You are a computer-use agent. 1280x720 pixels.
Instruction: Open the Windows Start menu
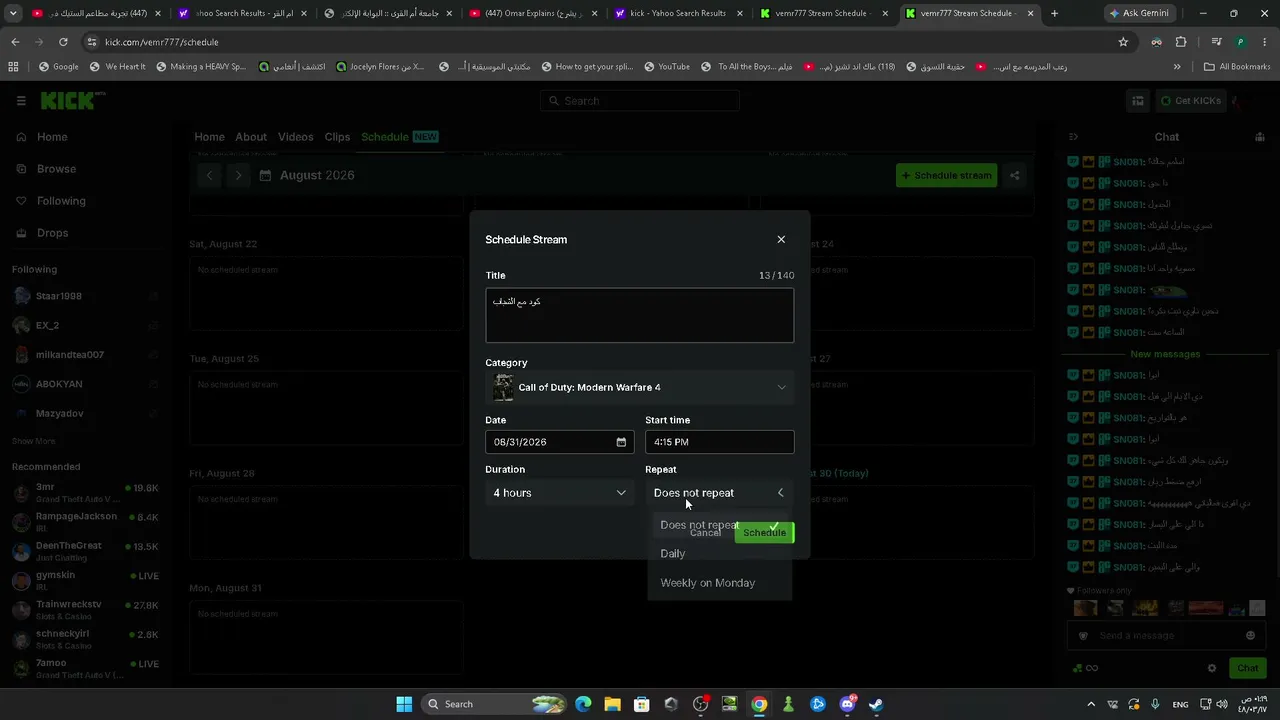(x=404, y=704)
